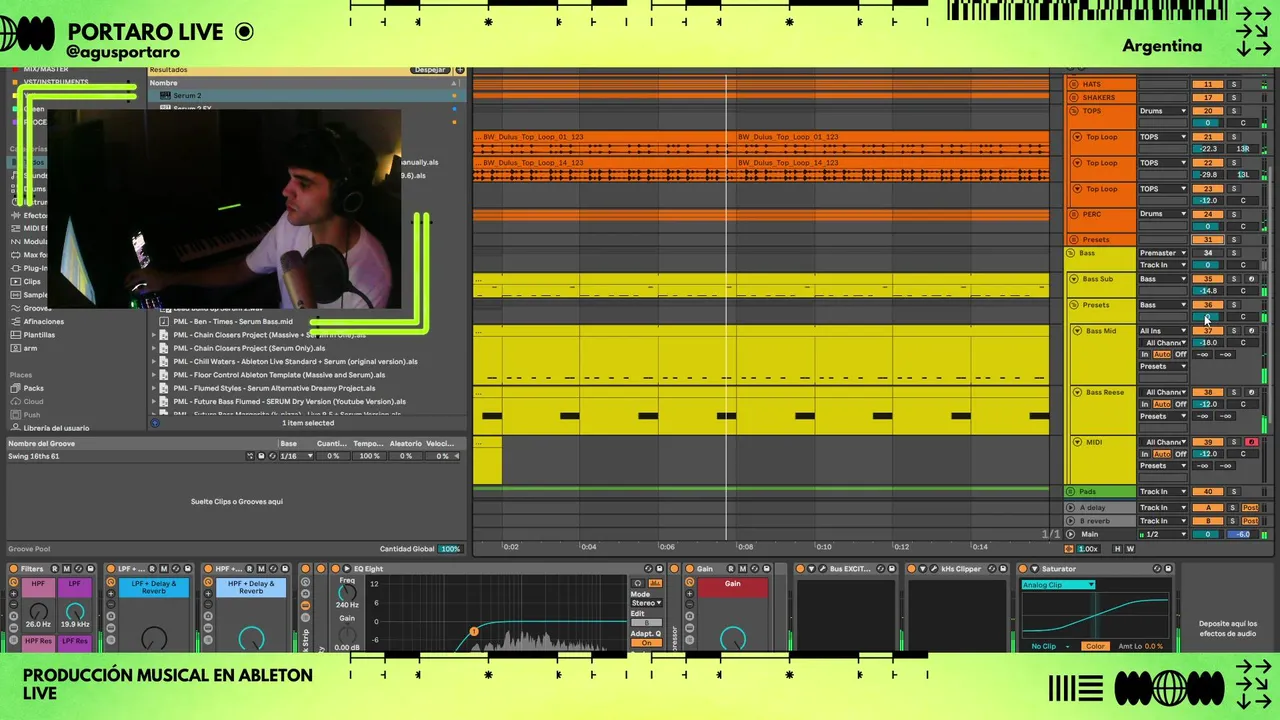Toggle the EQ Eight device on/off

tap(334, 569)
